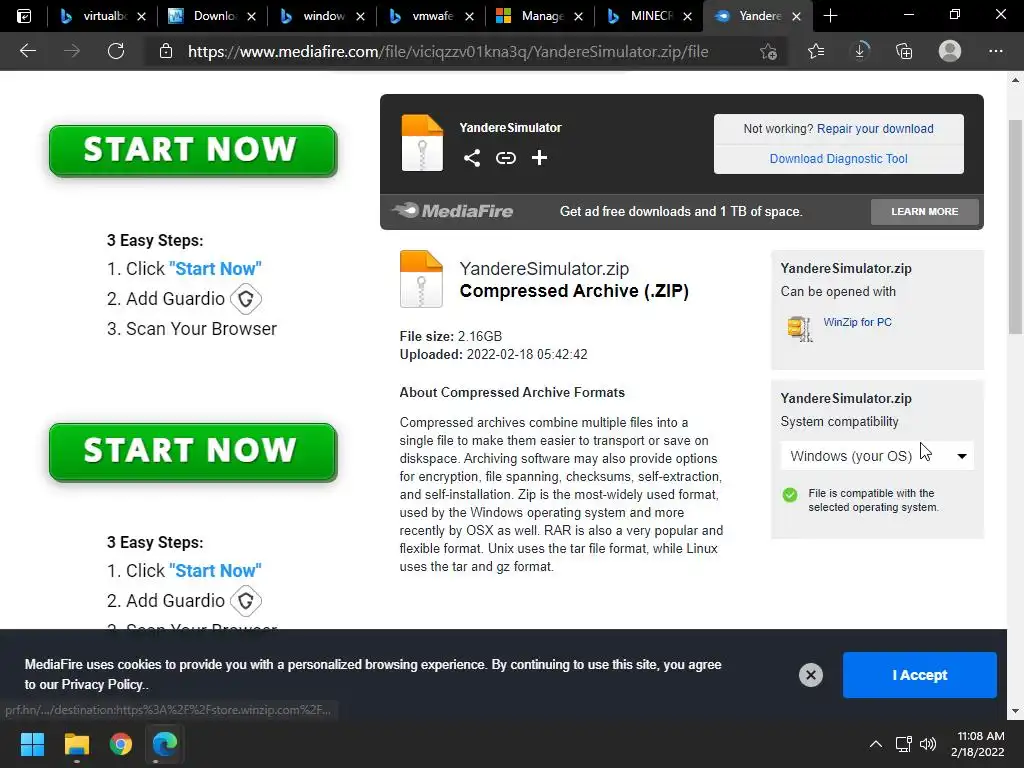Image resolution: width=1024 pixels, height=768 pixels.
Task: Dismiss cookie notice with X icon
Action: (810, 675)
